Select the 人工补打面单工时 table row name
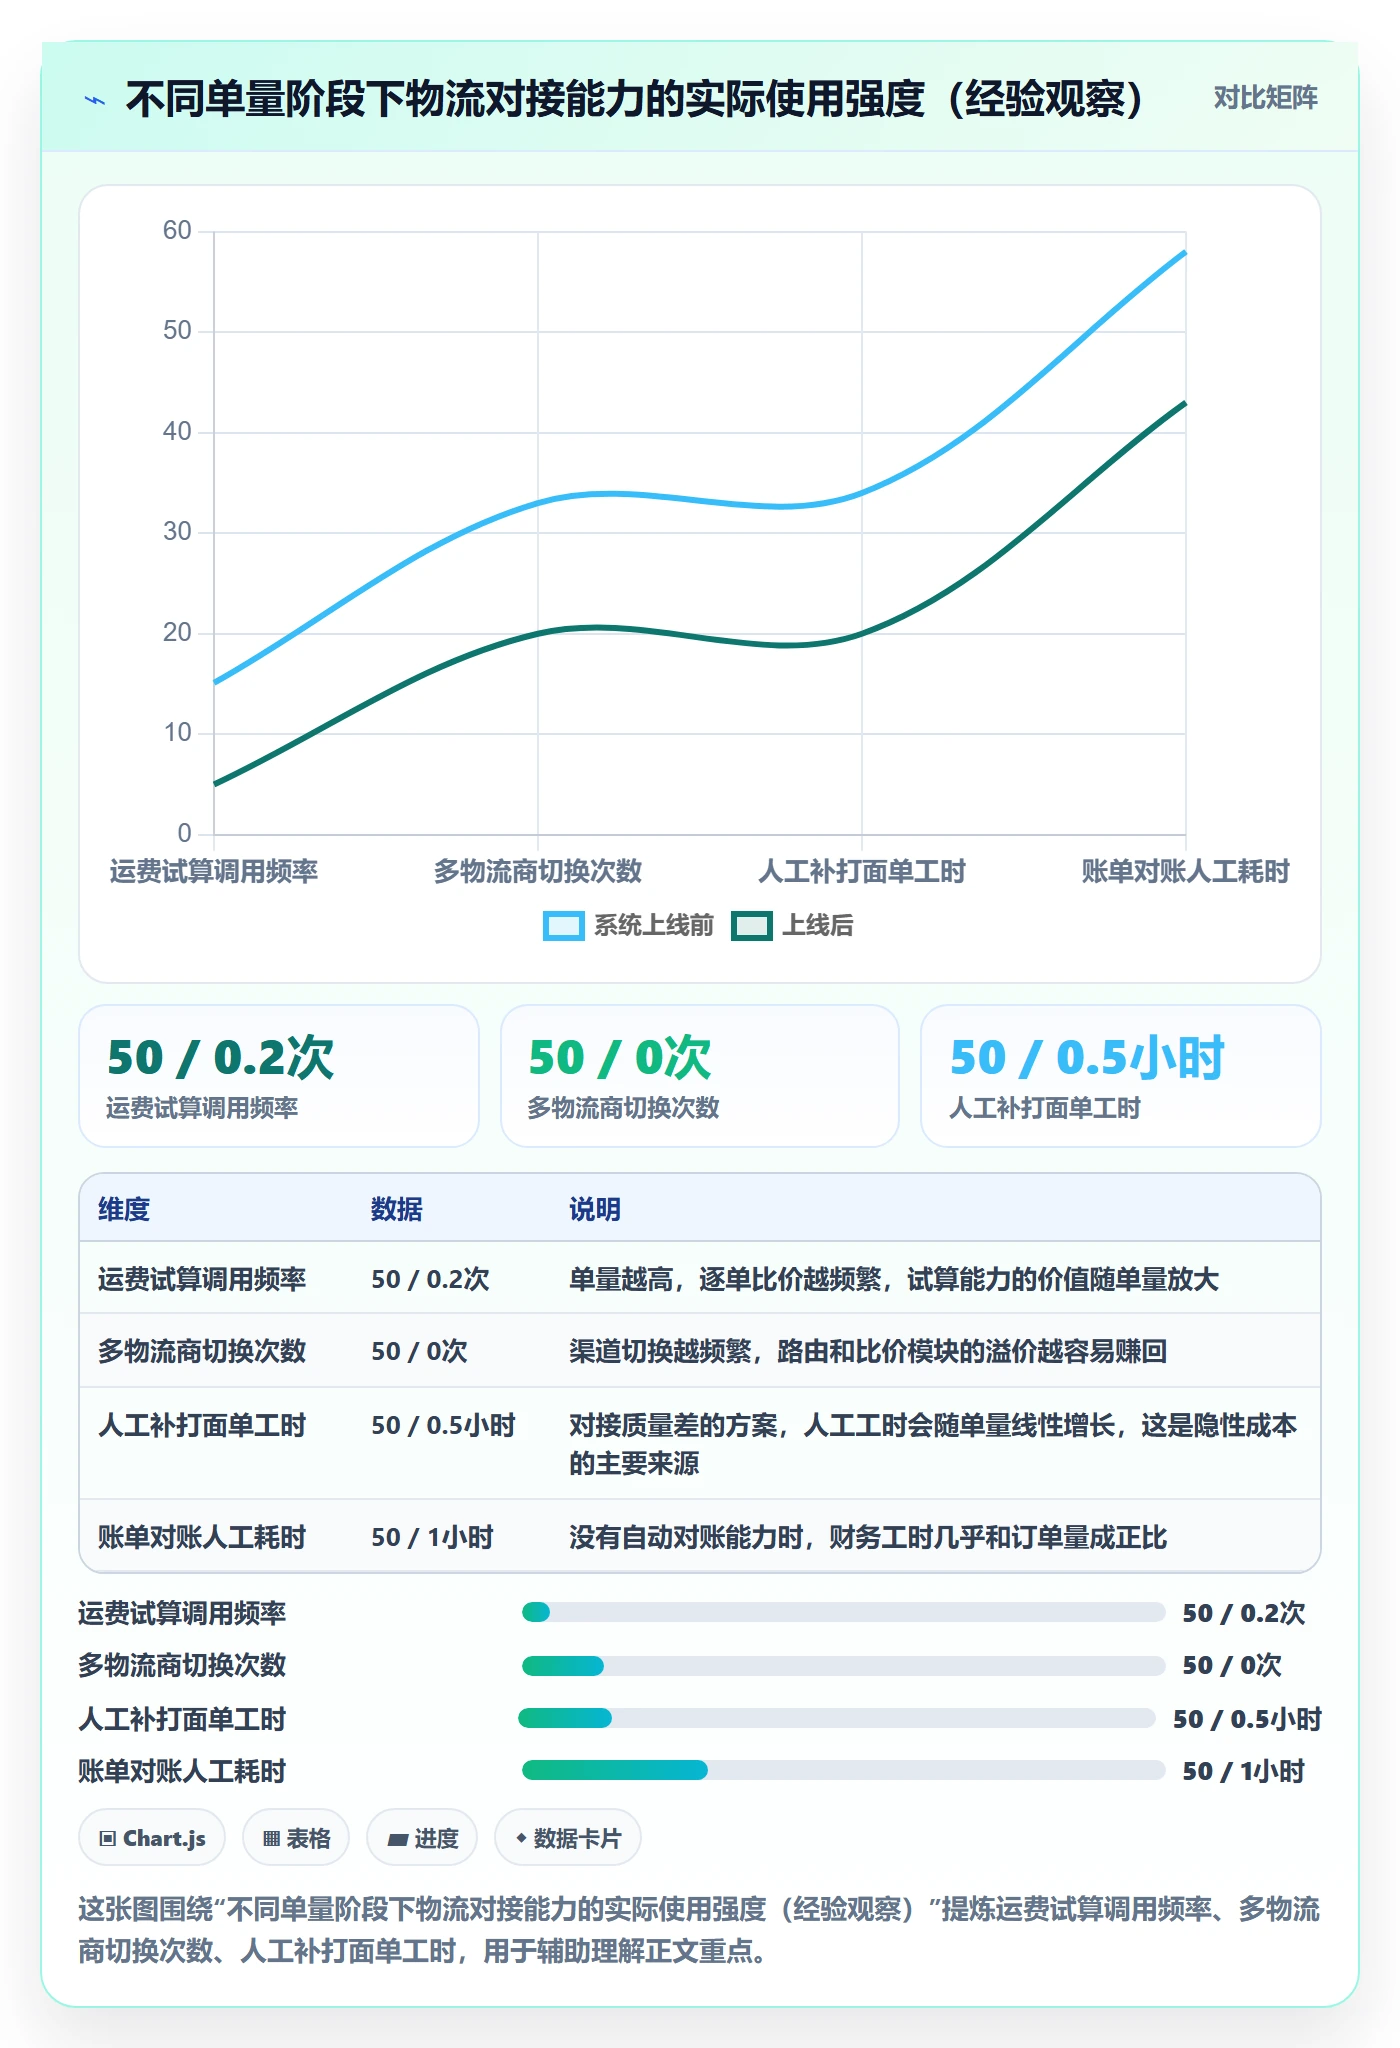The image size is (1400, 2048). pos(202,1425)
